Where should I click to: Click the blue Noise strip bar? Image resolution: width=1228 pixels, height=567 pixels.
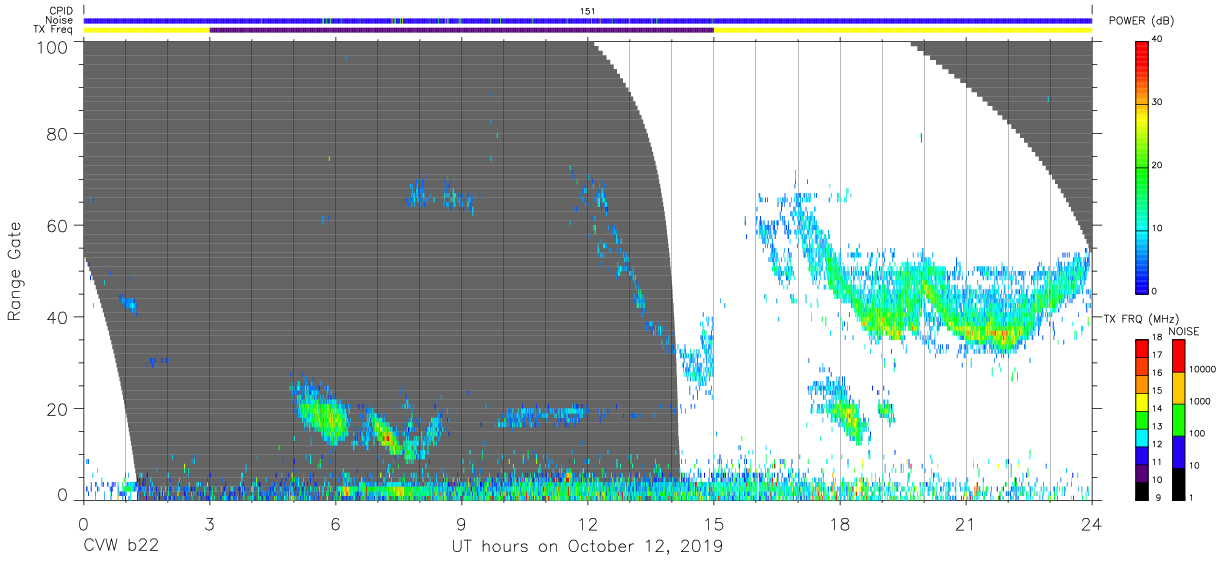587,20
